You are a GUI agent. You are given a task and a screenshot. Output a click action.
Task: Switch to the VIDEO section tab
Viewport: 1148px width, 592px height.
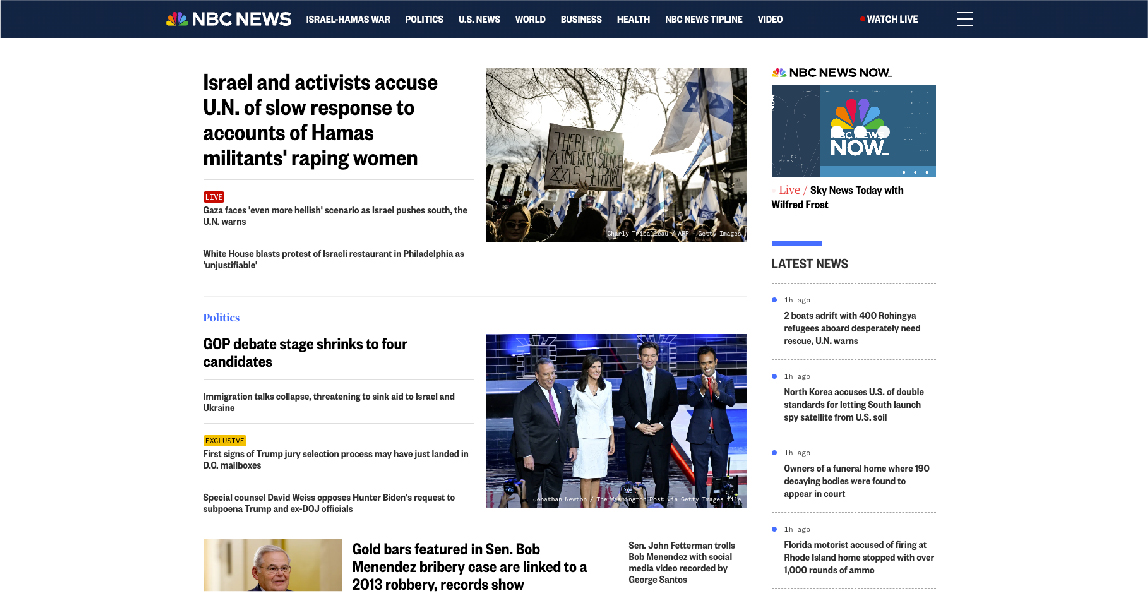point(770,19)
